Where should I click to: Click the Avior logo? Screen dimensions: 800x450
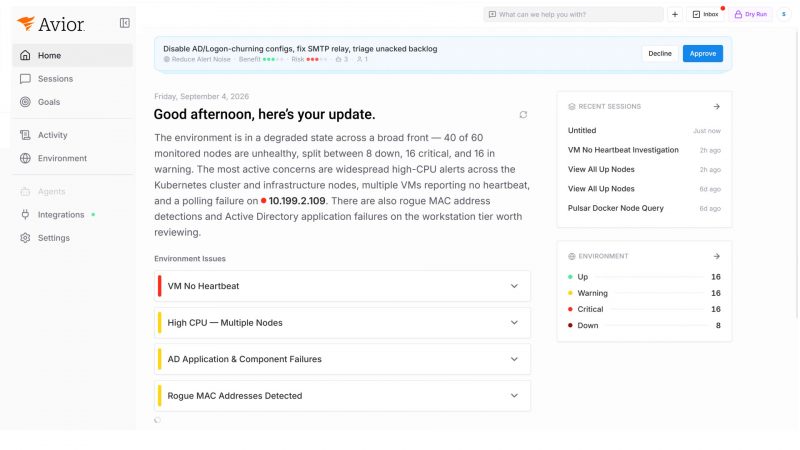click(50, 24)
